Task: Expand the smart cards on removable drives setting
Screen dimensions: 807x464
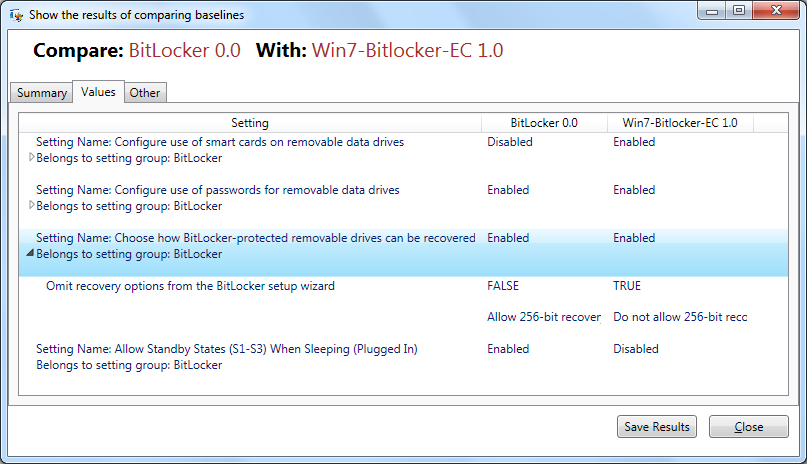Action: coord(31,157)
